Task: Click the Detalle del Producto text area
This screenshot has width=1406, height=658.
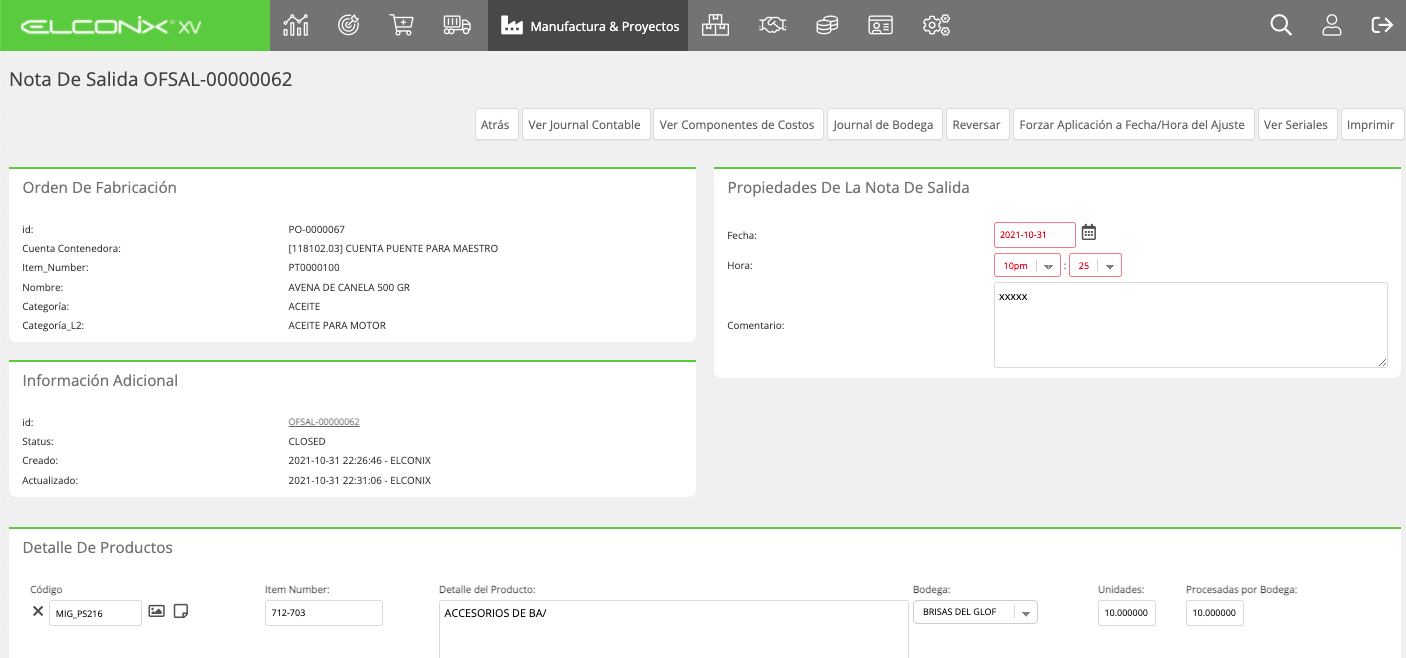Action: [x=673, y=629]
